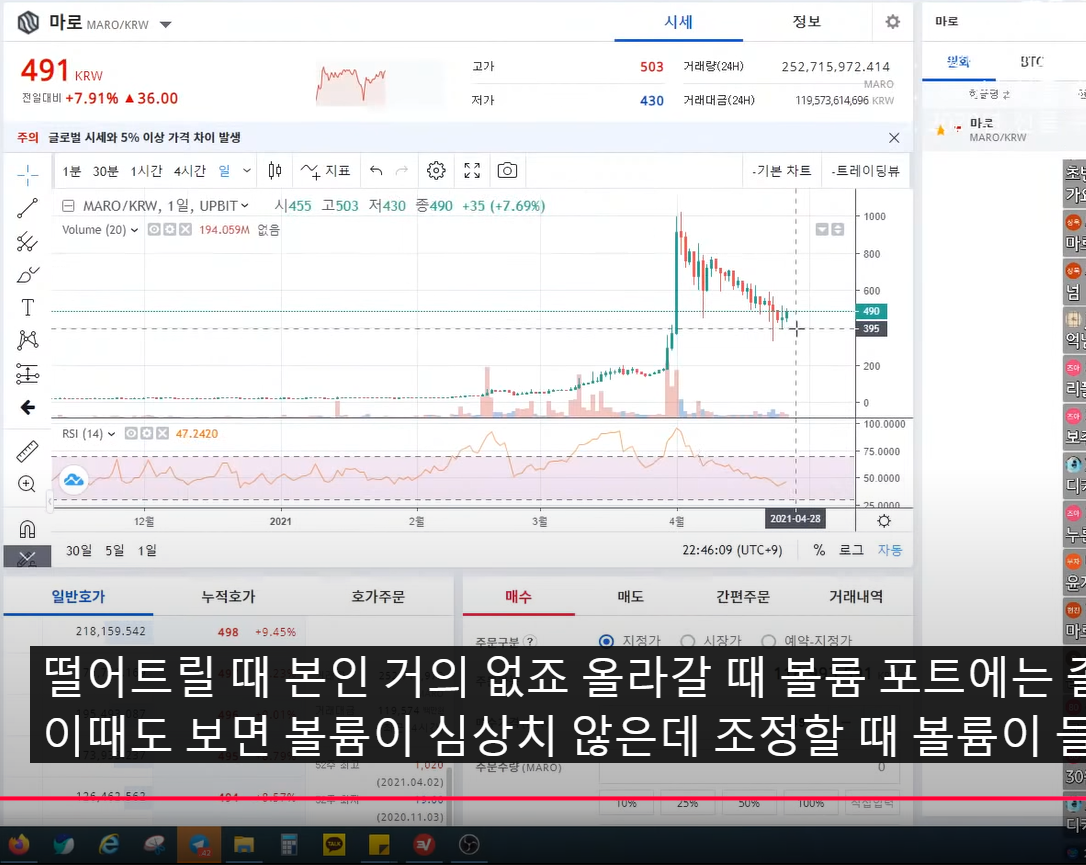Remove the Volume indicator

point(185,229)
